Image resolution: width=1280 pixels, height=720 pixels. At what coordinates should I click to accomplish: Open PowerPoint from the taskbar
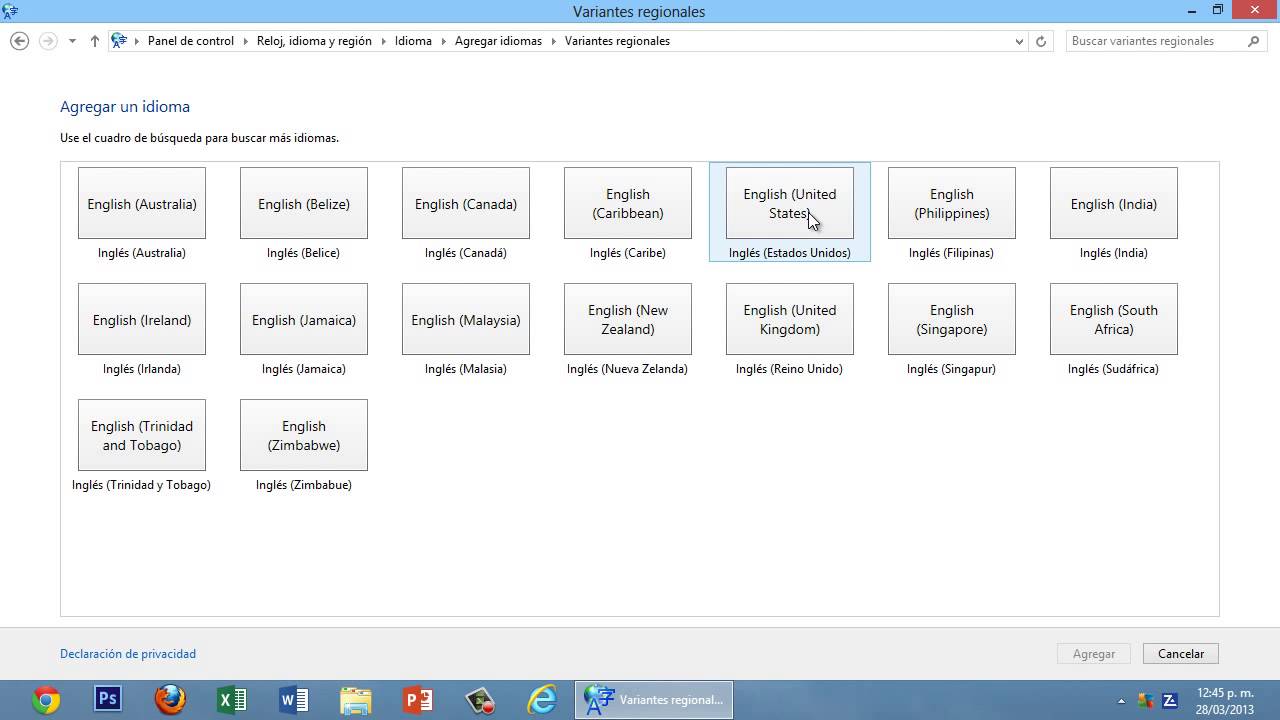[418, 700]
